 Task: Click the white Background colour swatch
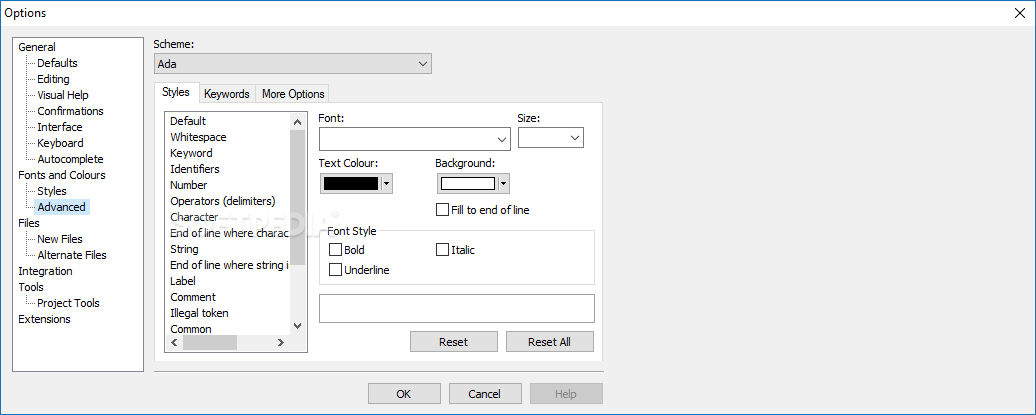pos(468,183)
